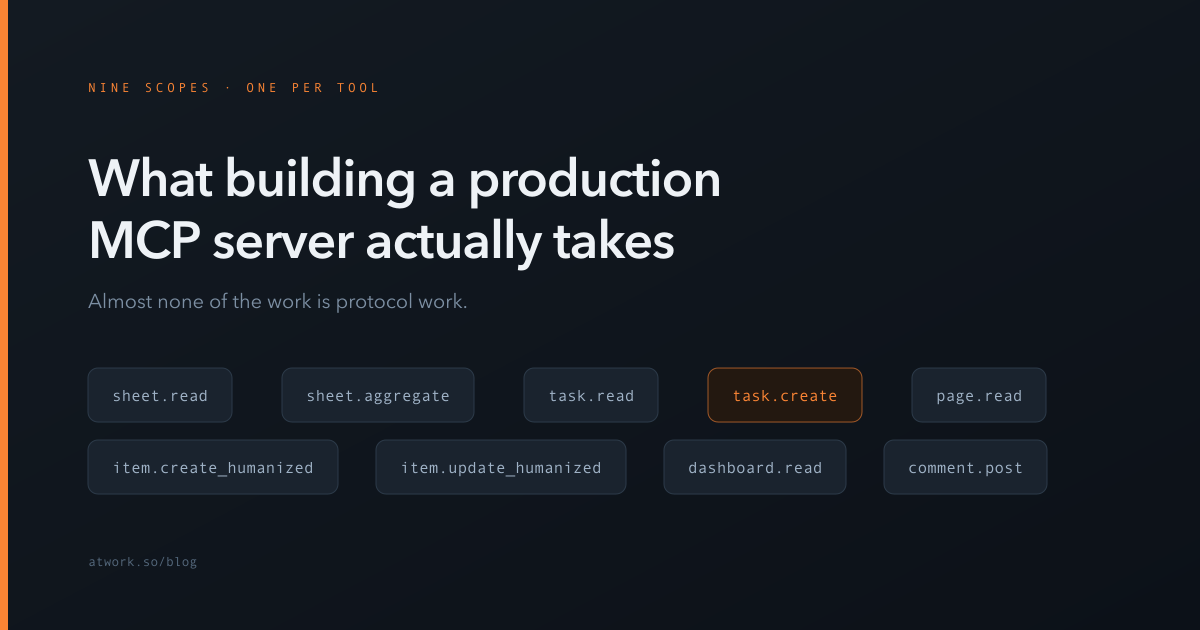Image resolution: width=1200 pixels, height=630 pixels.
Task: Click the subtitle about protocol work
Action: [278, 301]
